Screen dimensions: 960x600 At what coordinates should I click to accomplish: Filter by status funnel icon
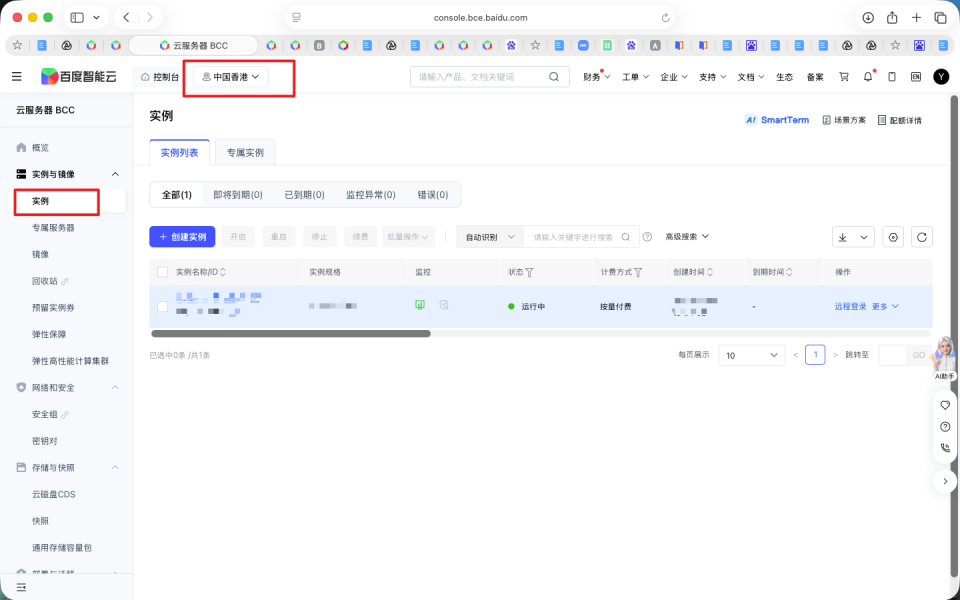tap(530, 272)
